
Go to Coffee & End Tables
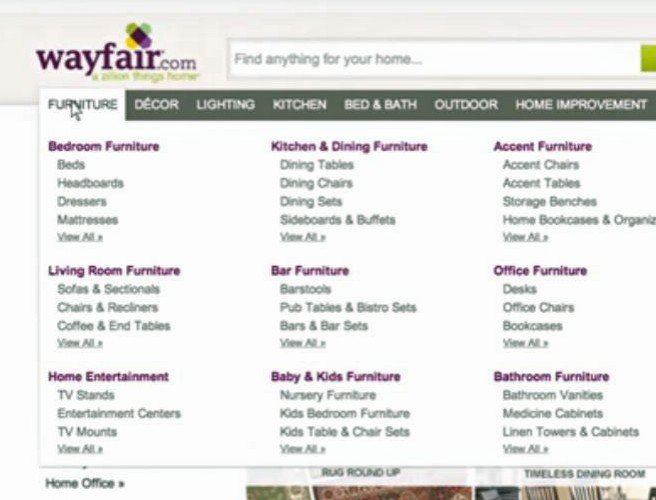tap(114, 326)
